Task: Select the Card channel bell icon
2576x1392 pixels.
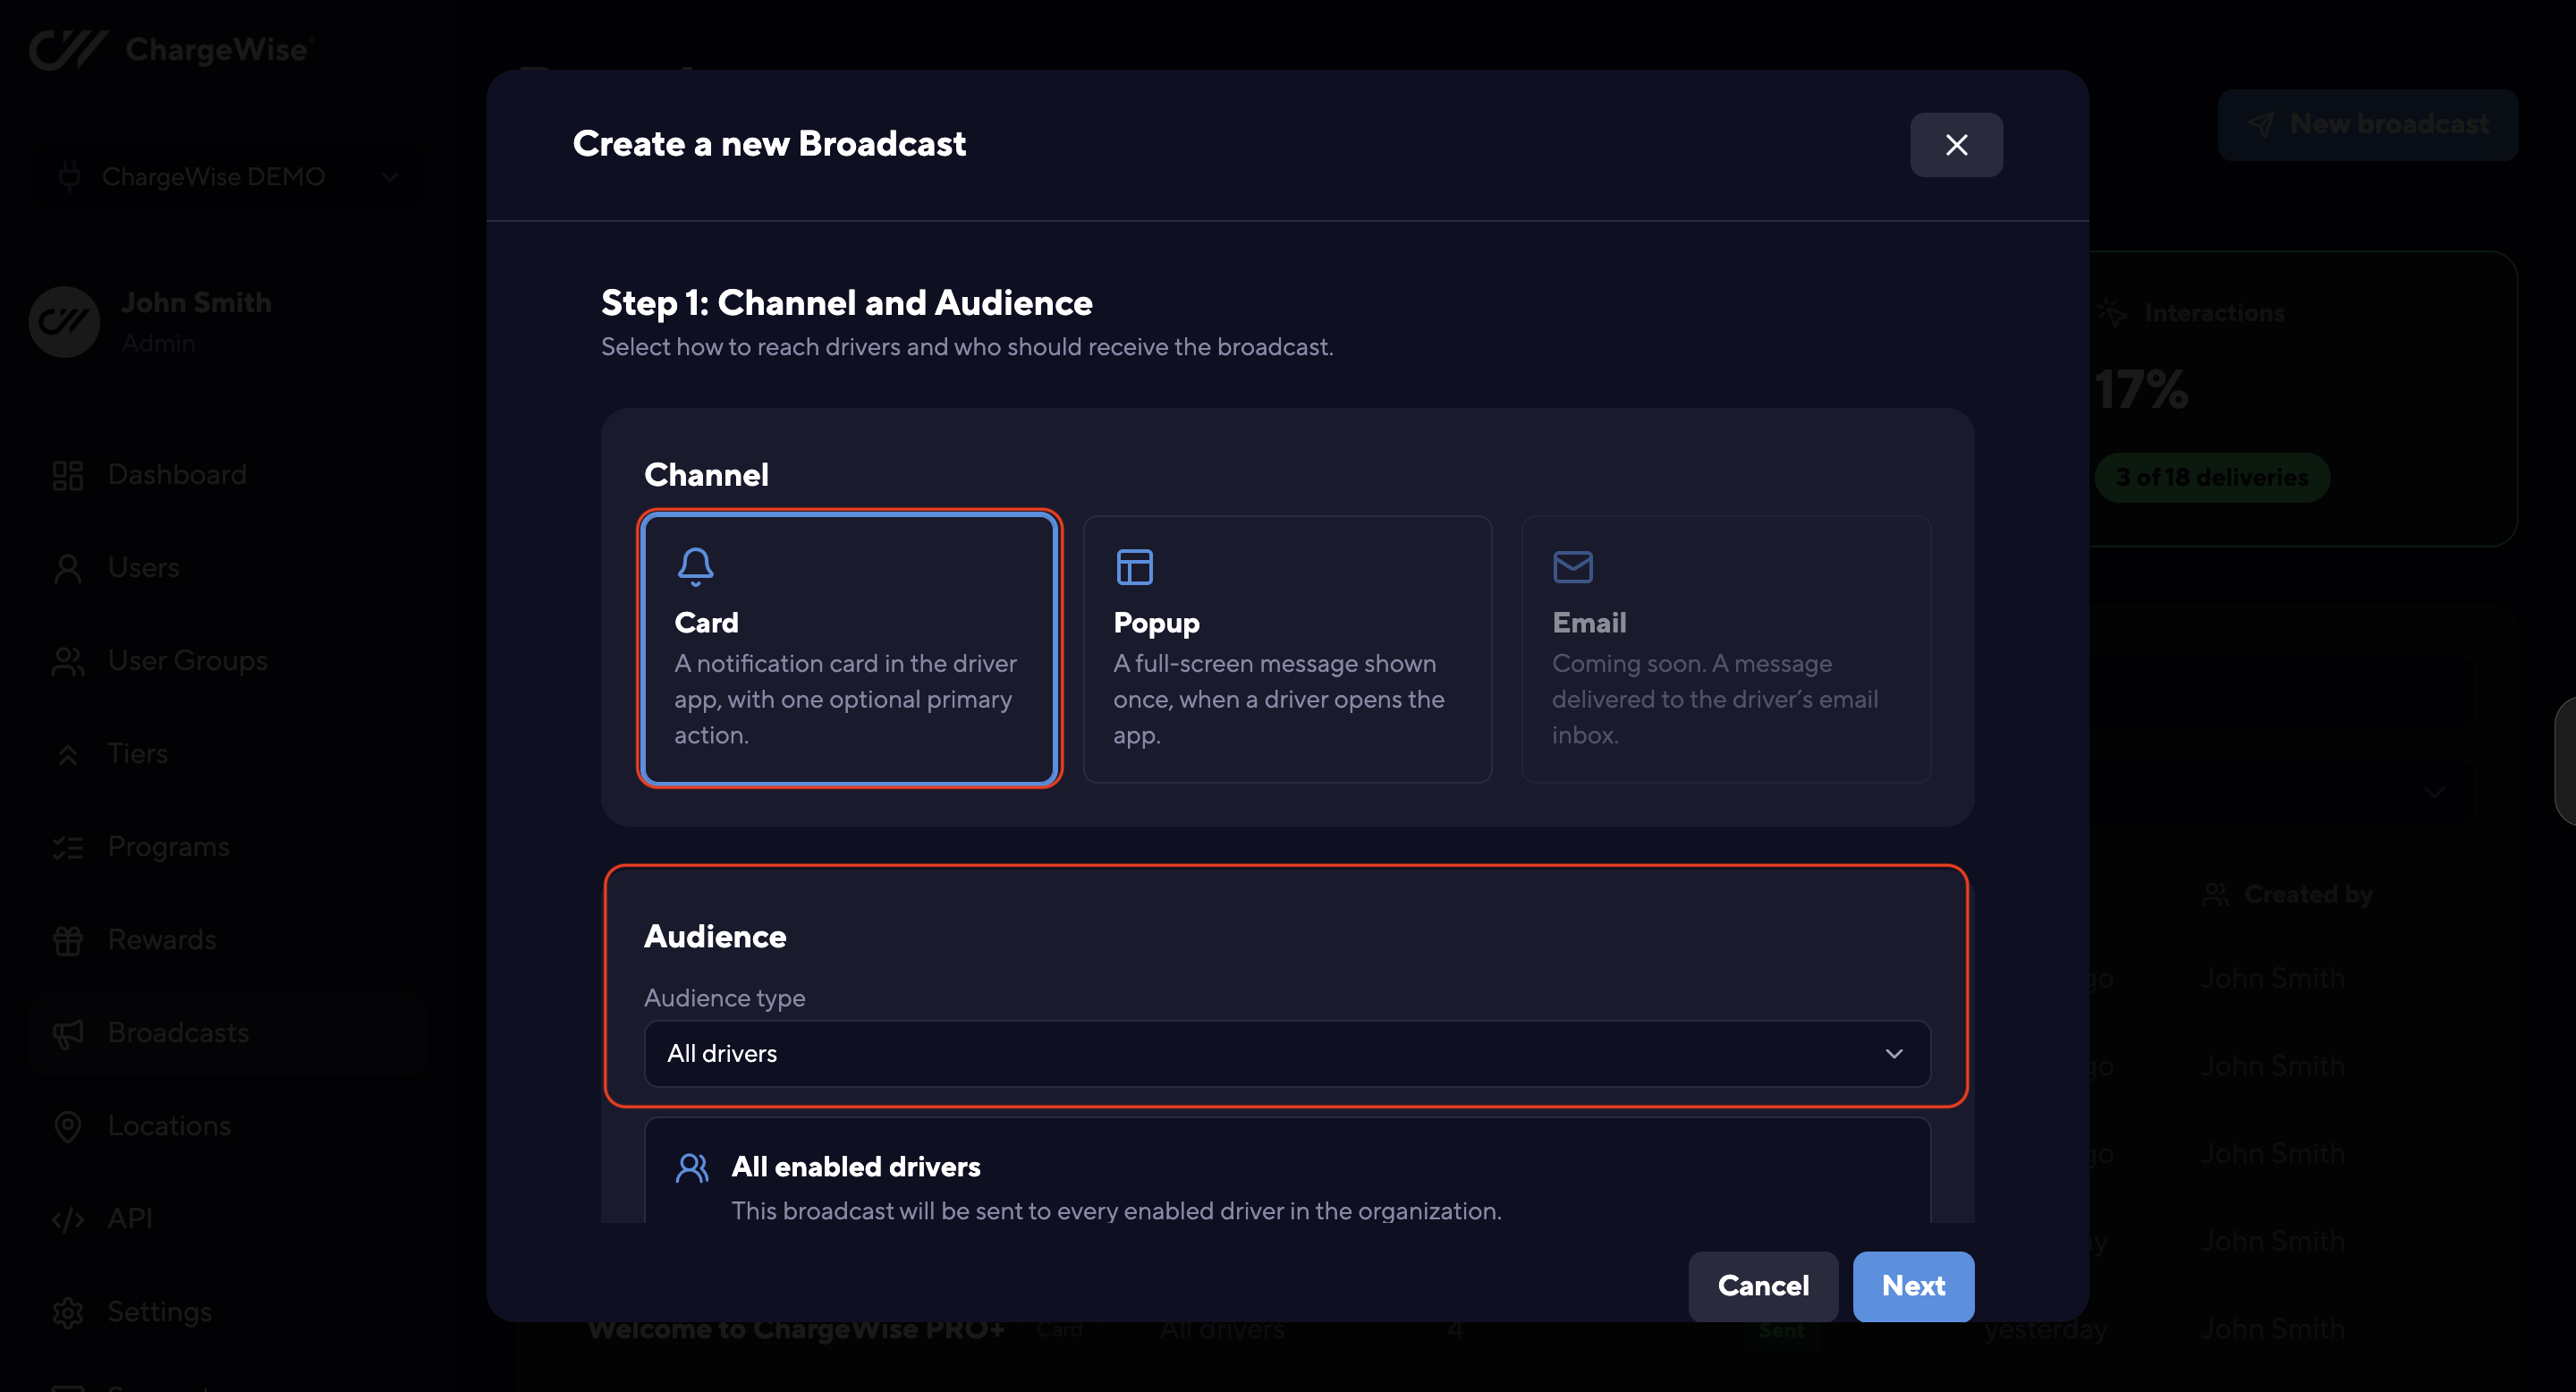Action: 695,567
